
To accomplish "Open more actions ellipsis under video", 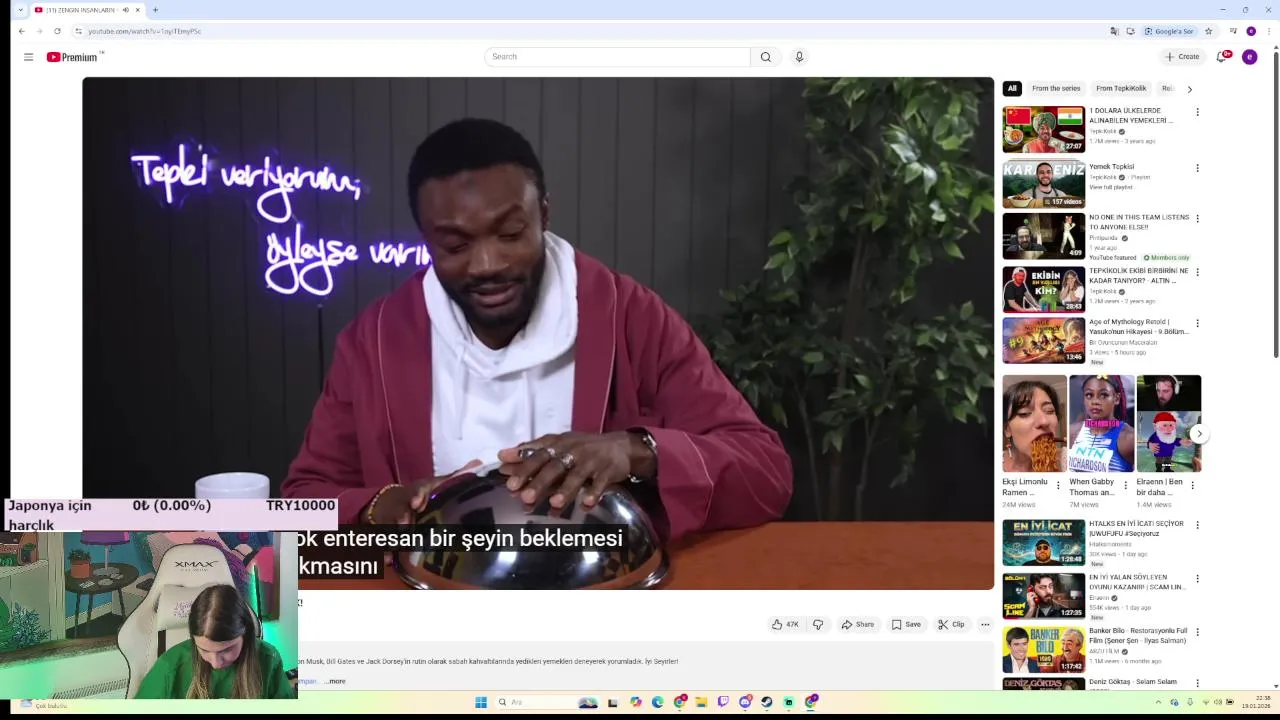I will 985,624.
